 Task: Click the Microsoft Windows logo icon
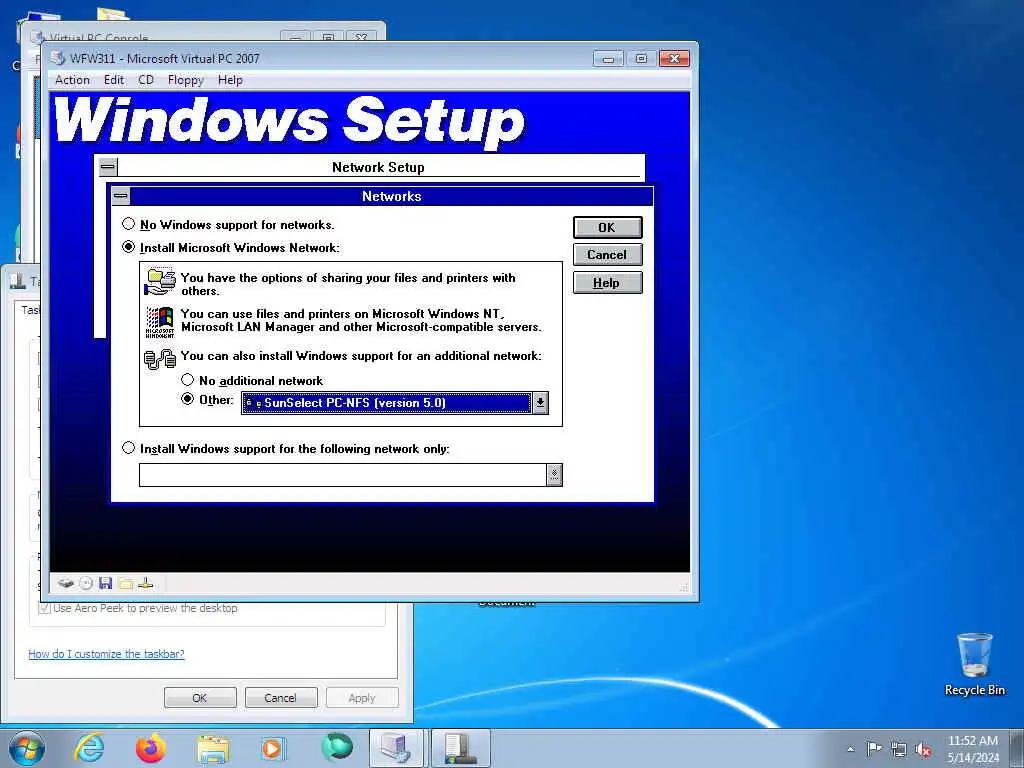pos(160,321)
